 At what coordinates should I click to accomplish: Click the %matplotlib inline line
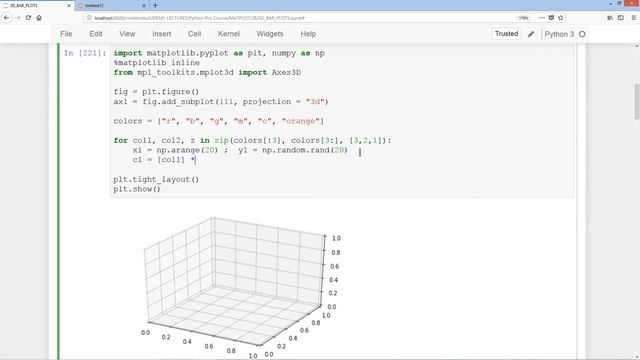tap(157, 63)
